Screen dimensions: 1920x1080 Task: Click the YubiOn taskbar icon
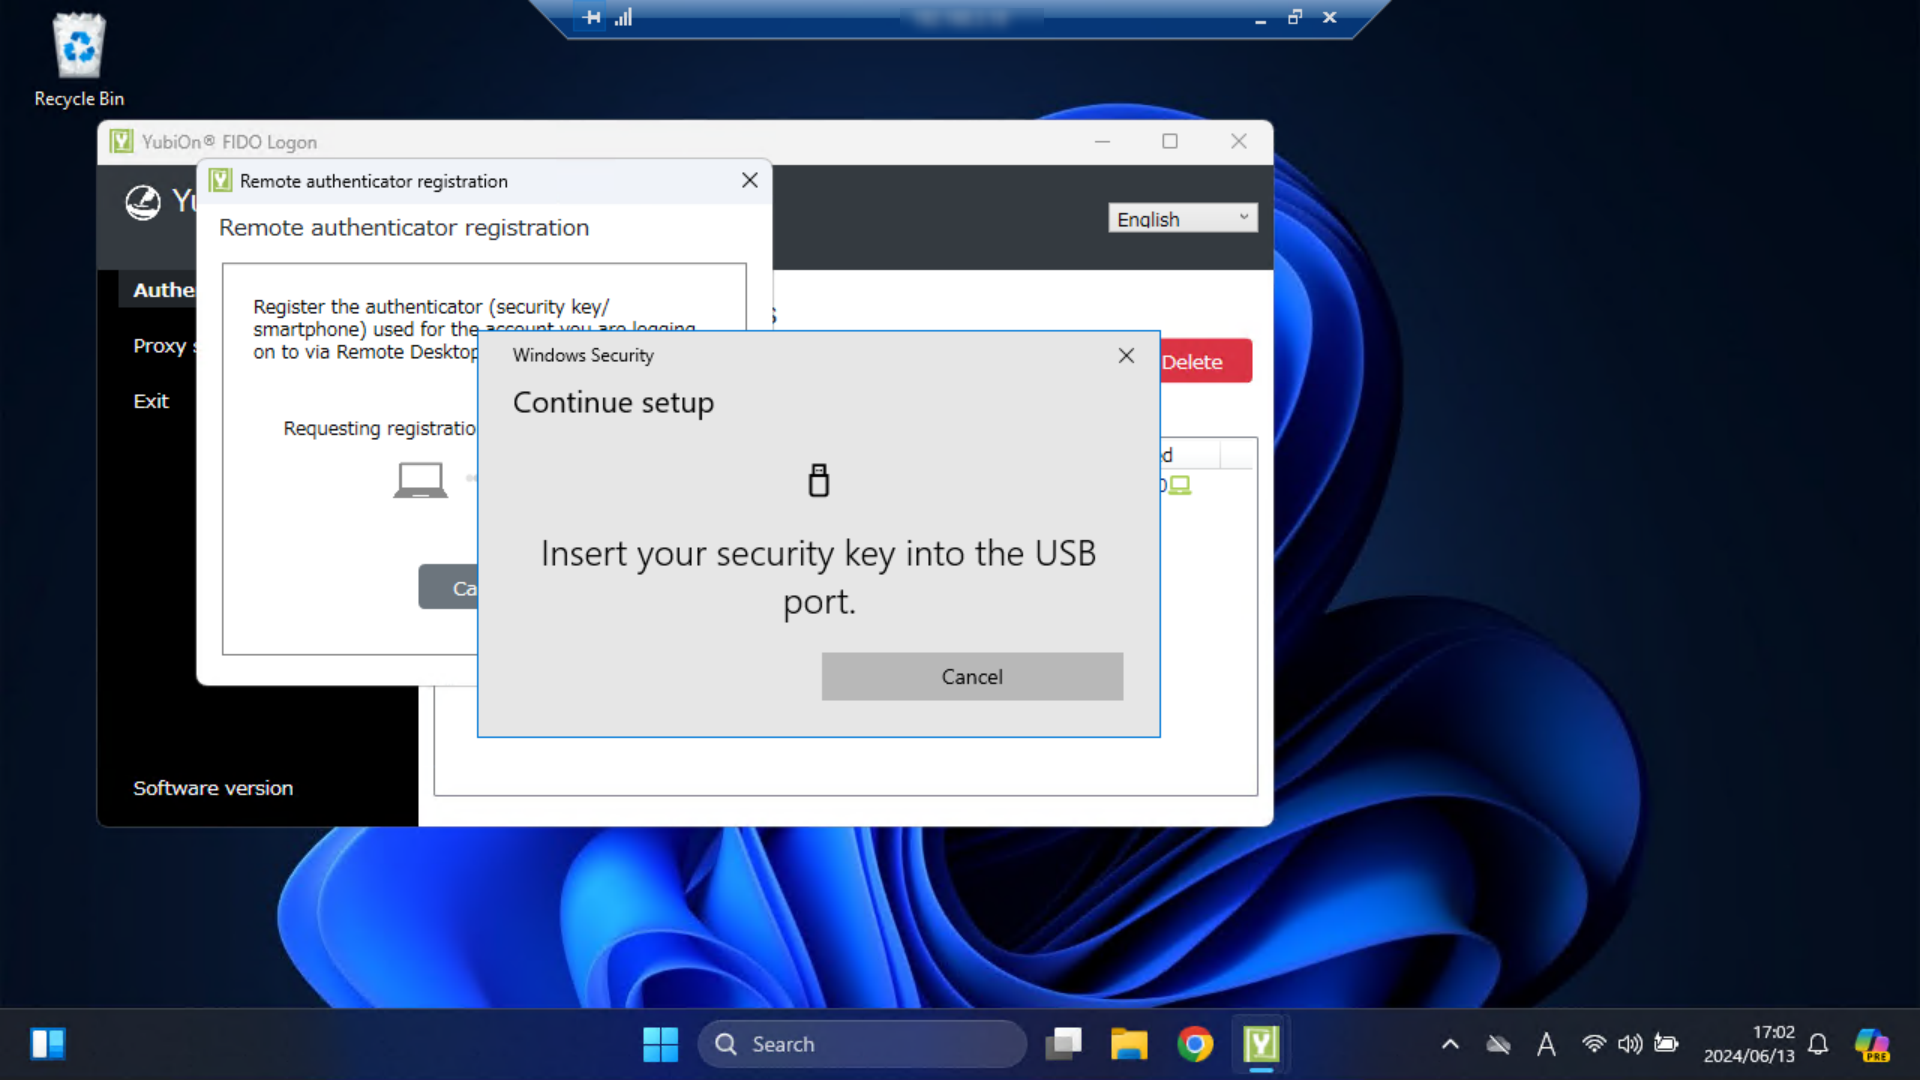(x=1261, y=1044)
